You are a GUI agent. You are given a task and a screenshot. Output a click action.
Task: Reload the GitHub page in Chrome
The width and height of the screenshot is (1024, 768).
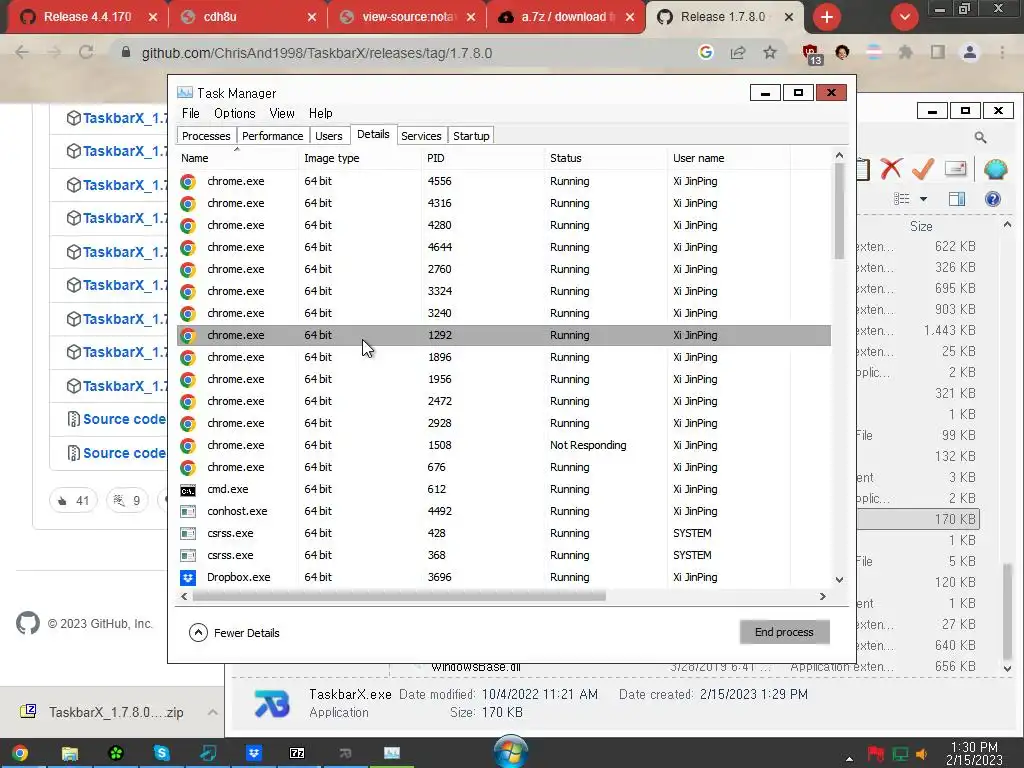[86, 52]
